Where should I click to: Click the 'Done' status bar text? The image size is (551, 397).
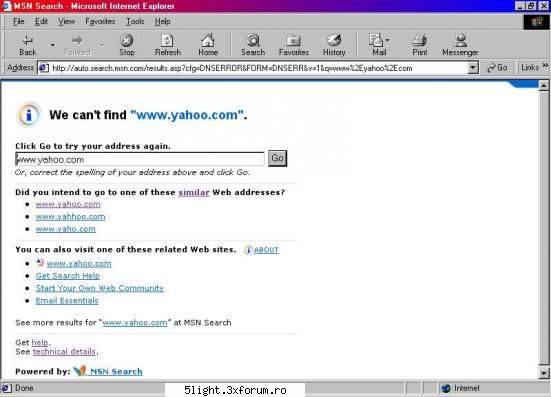[x=24, y=388]
